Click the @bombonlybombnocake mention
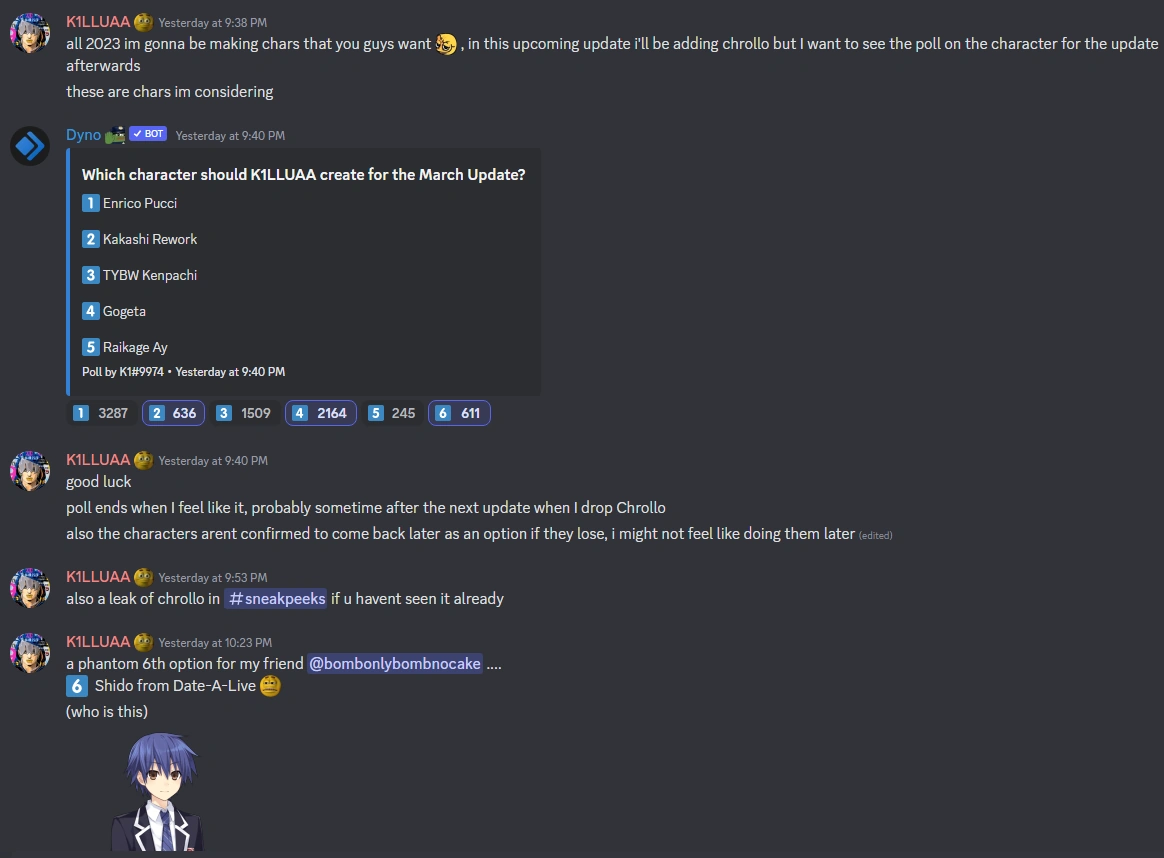The height and width of the screenshot is (858, 1164). click(395, 664)
